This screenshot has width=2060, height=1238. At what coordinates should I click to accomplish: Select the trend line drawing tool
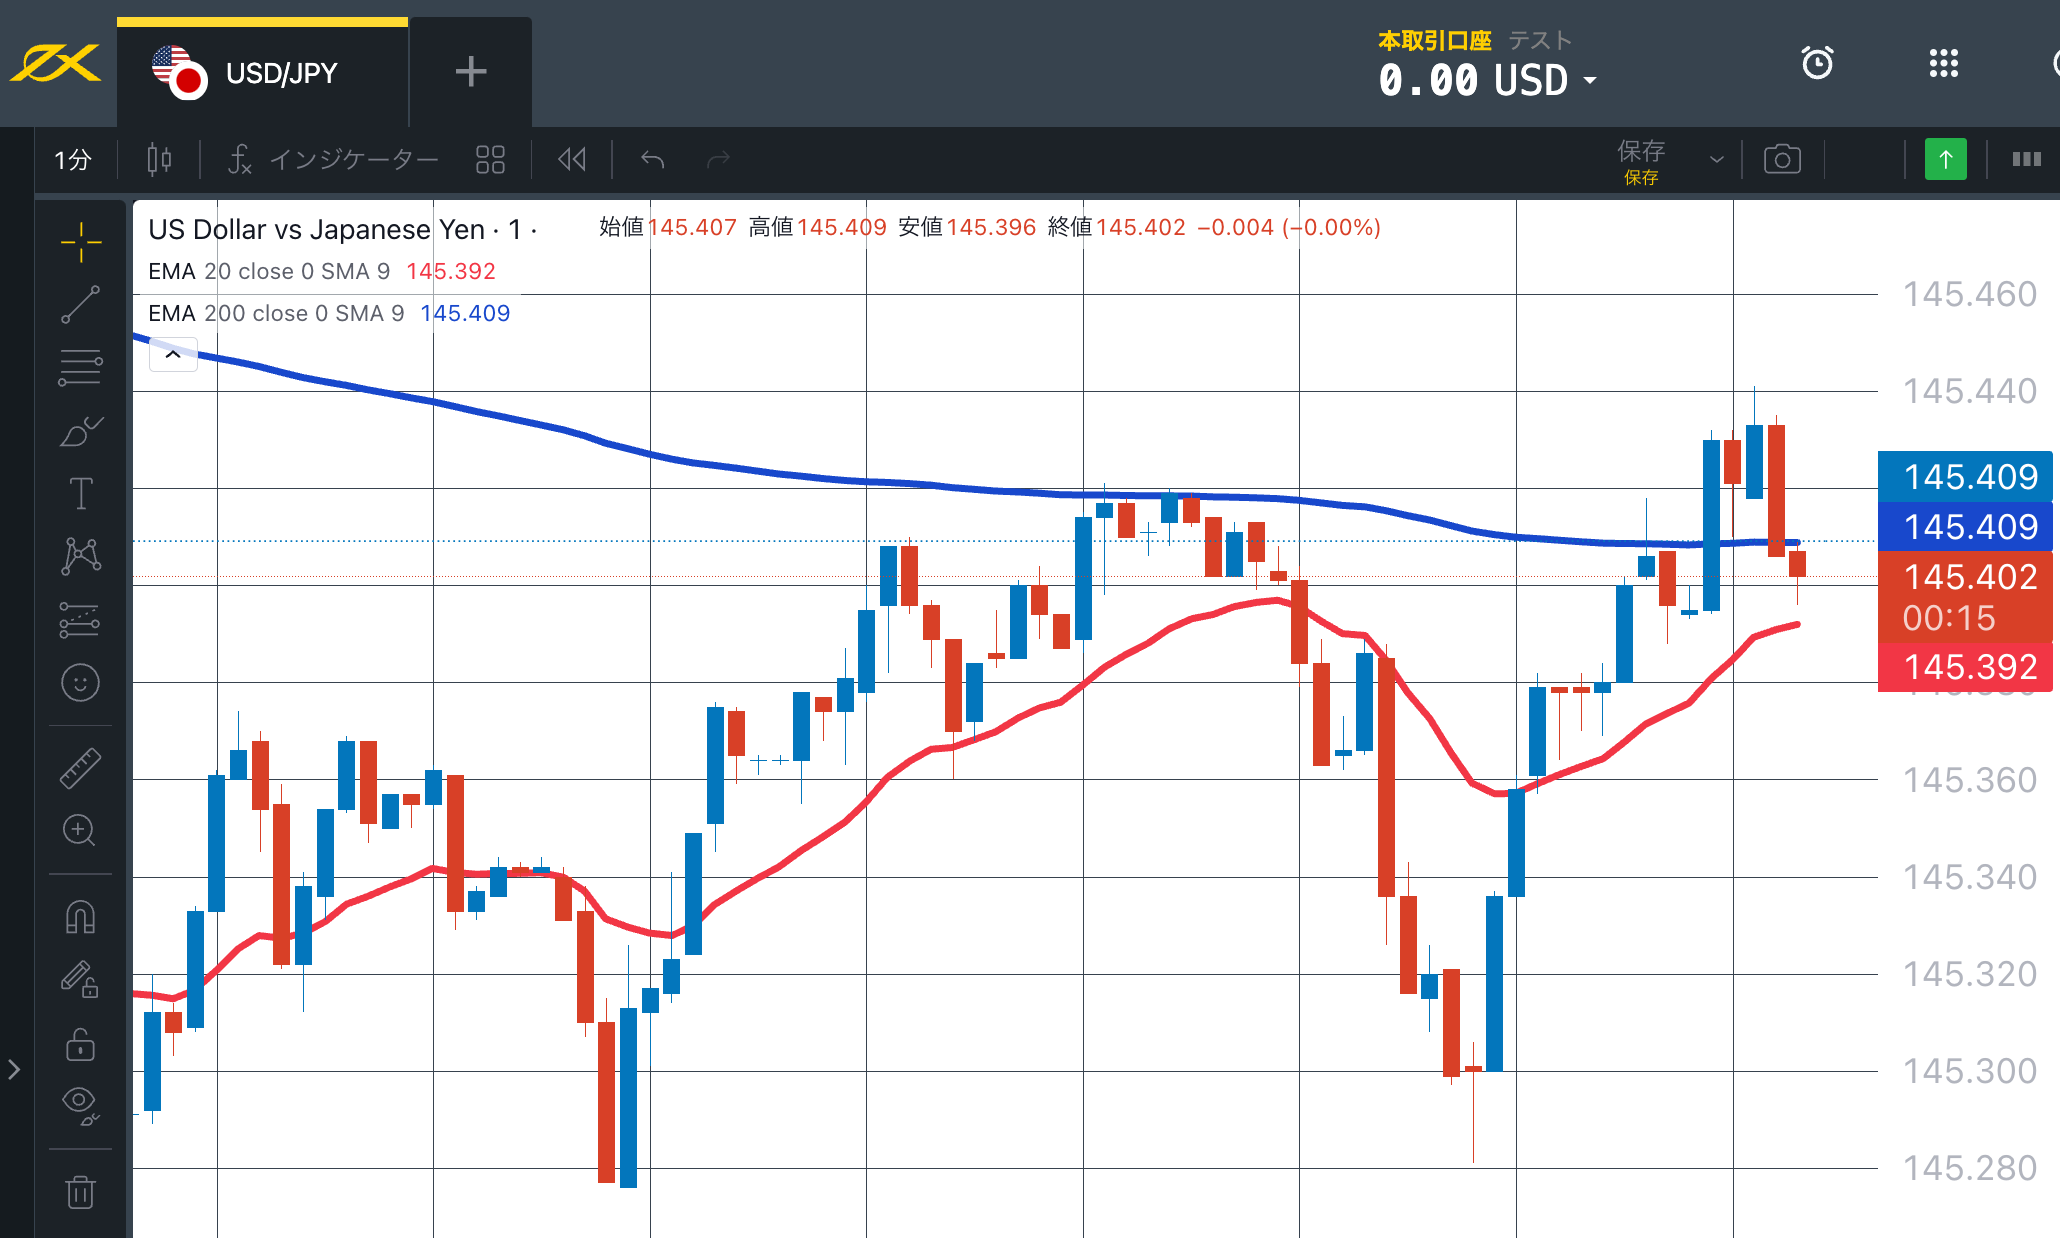[80, 305]
